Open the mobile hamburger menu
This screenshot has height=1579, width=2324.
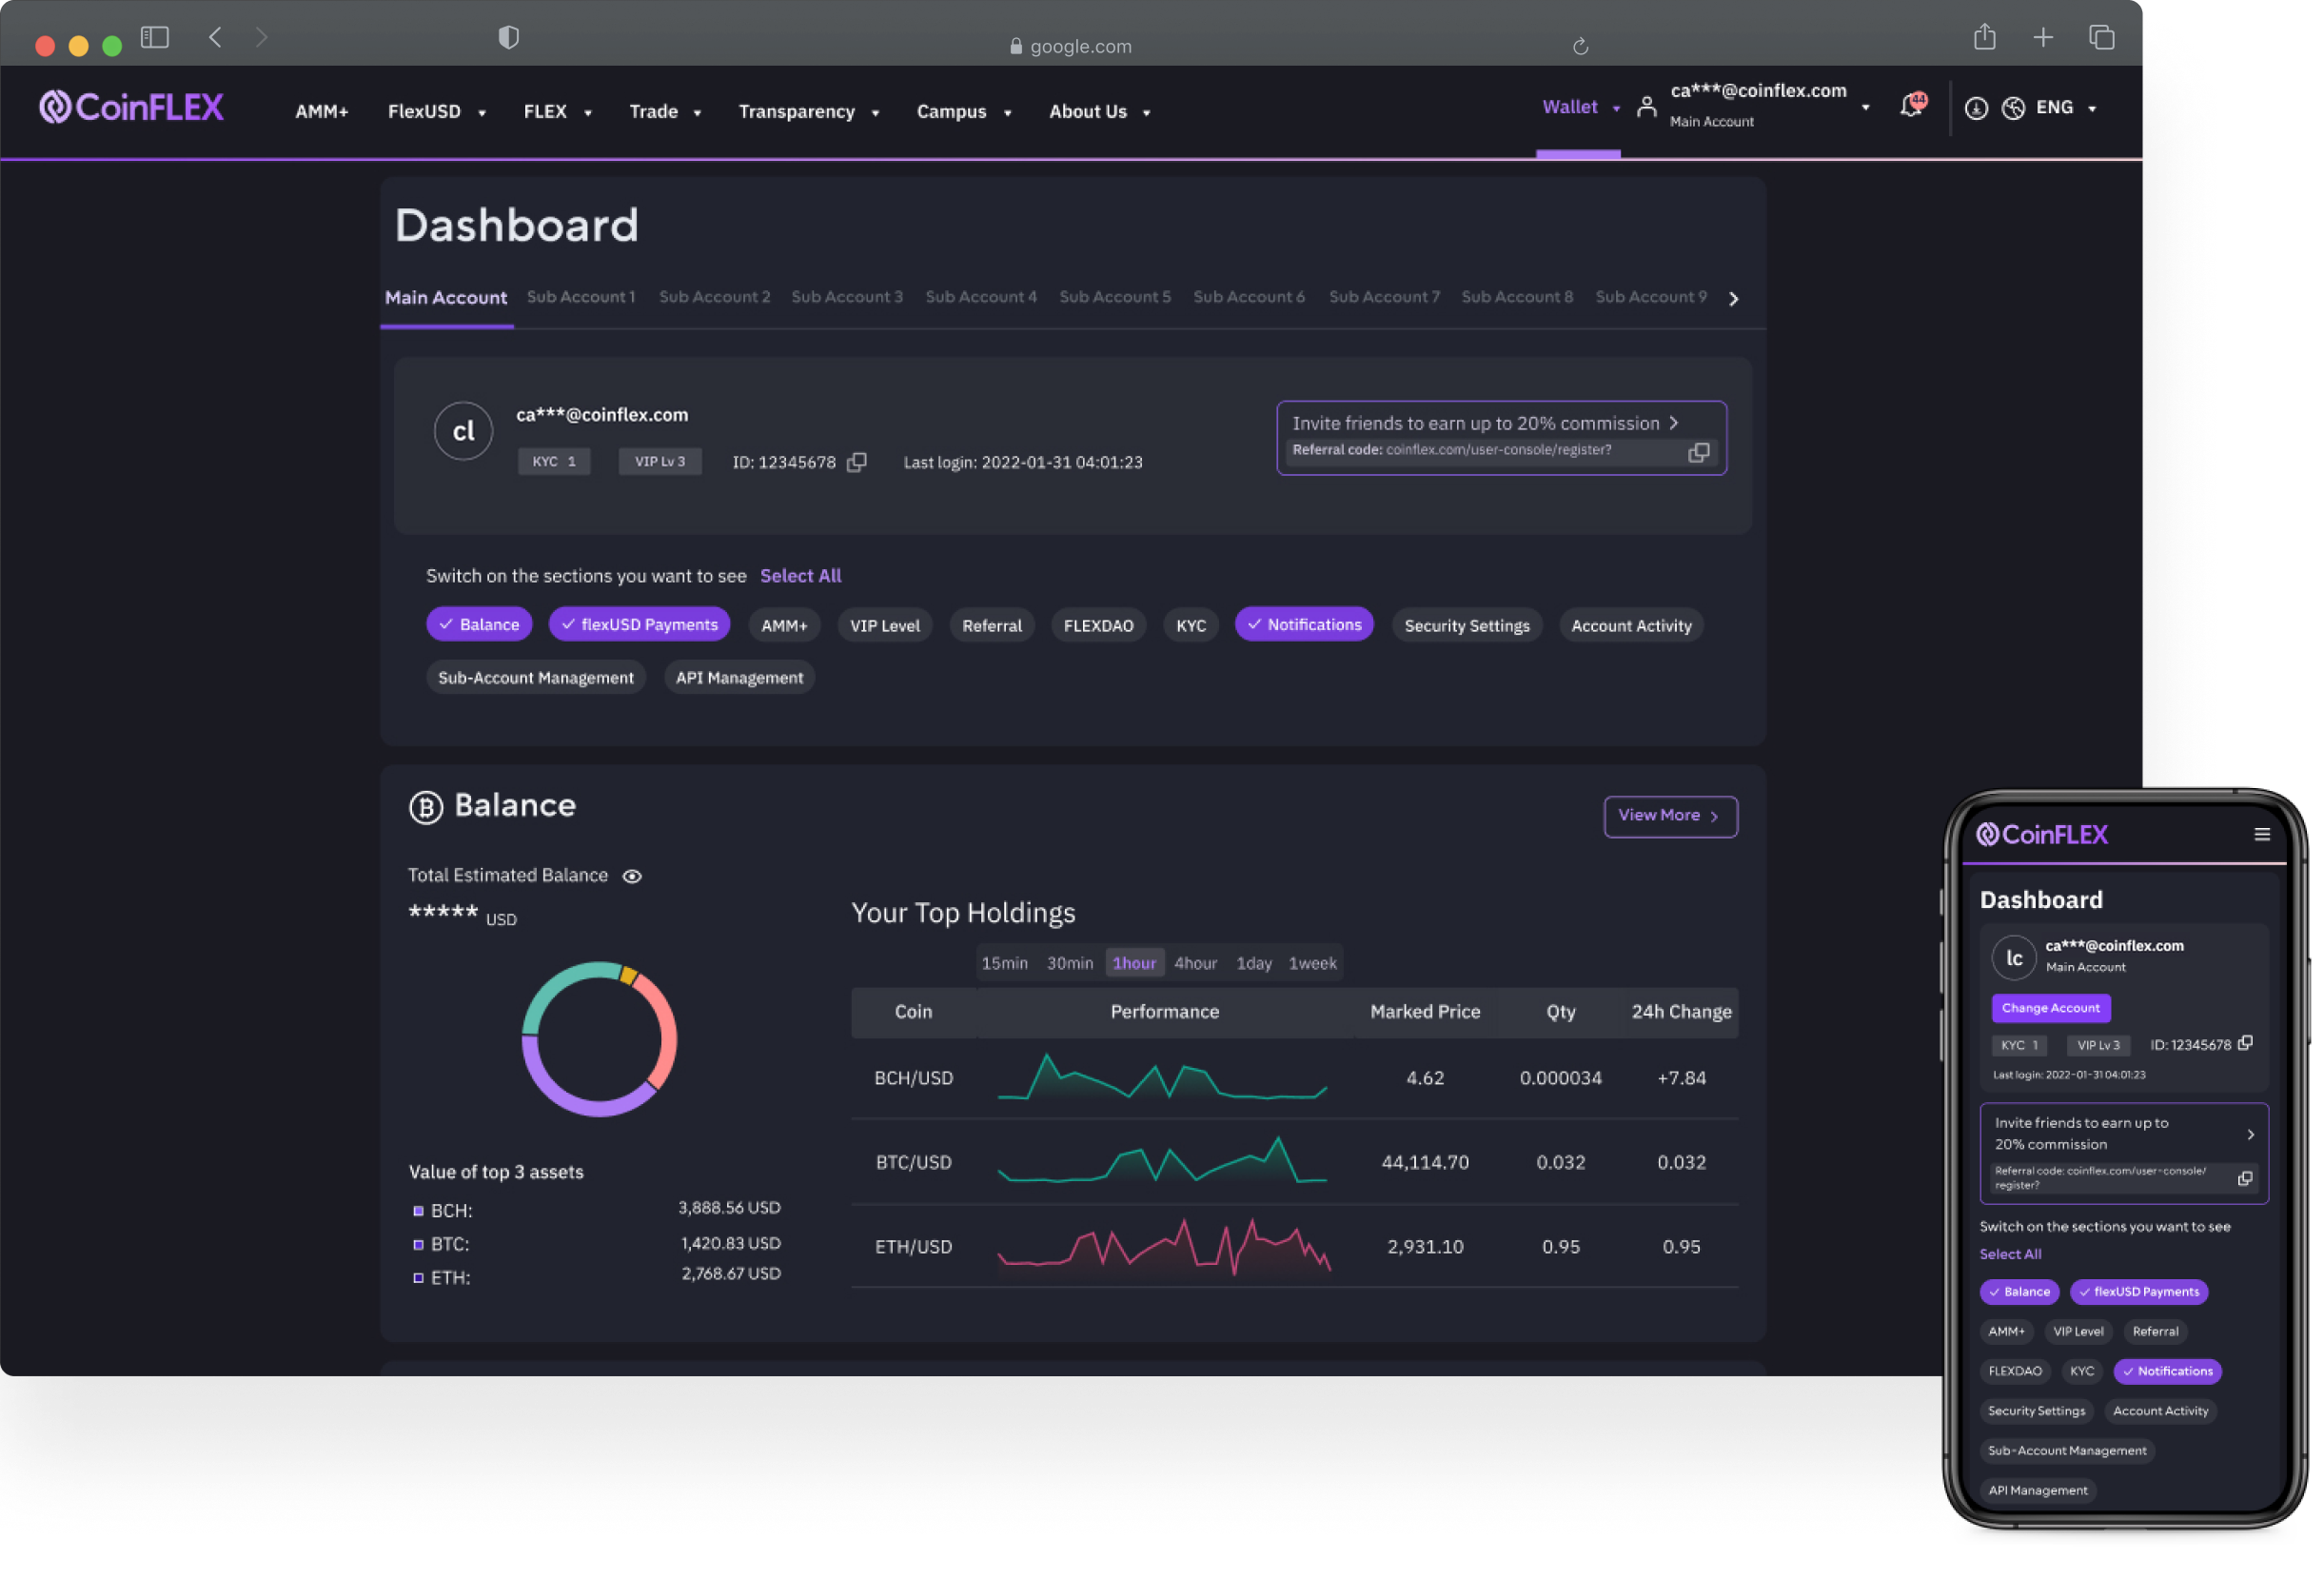click(2262, 834)
